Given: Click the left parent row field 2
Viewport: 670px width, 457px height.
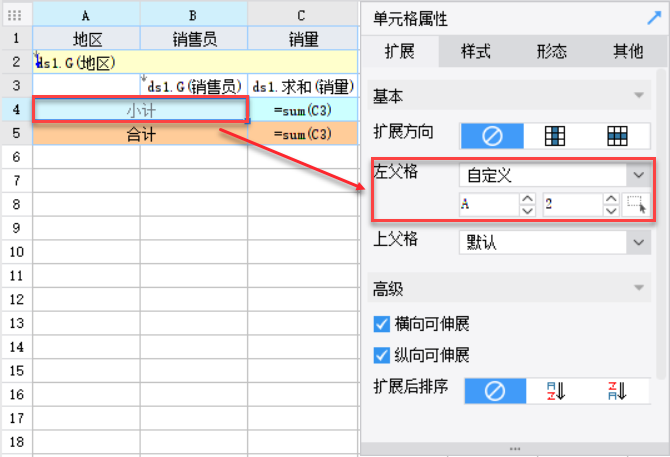Looking at the screenshot, I should tap(573, 204).
